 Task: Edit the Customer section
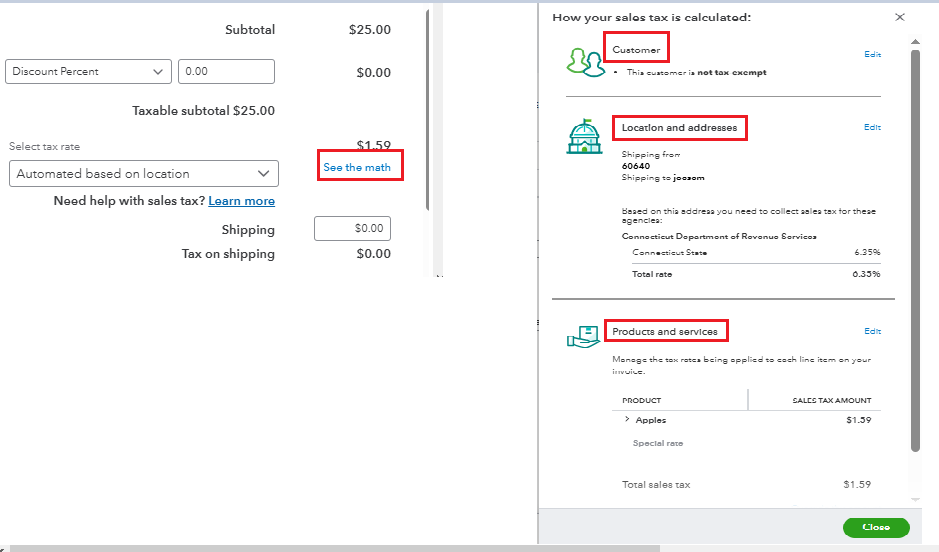(x=873, y=54)
